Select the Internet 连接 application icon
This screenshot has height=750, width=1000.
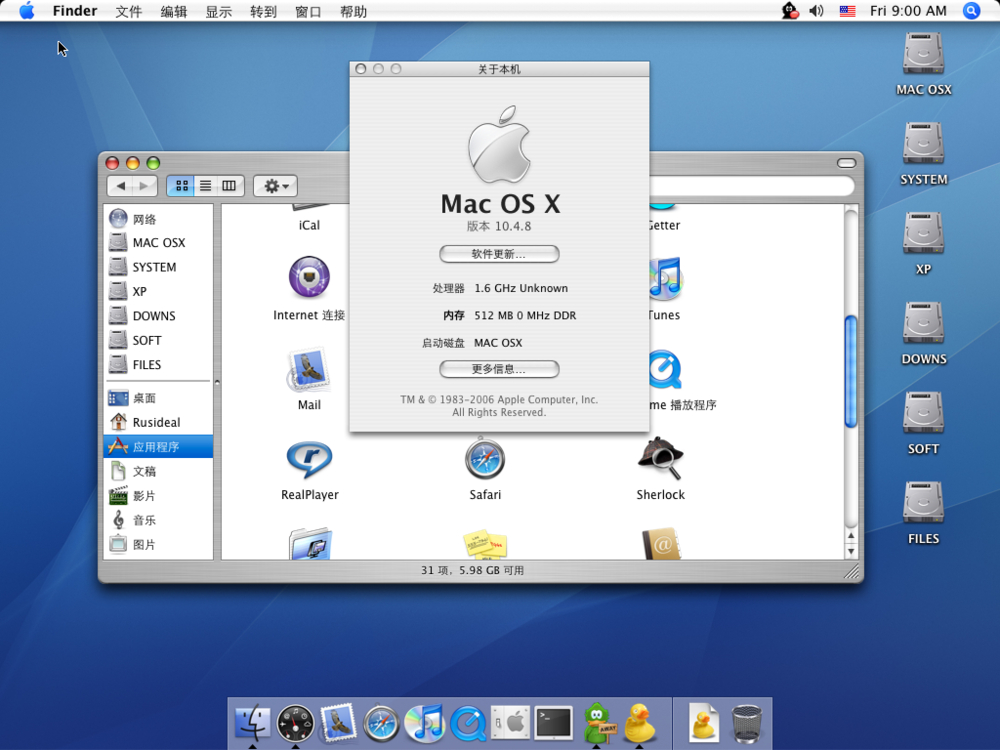point(309,289)
